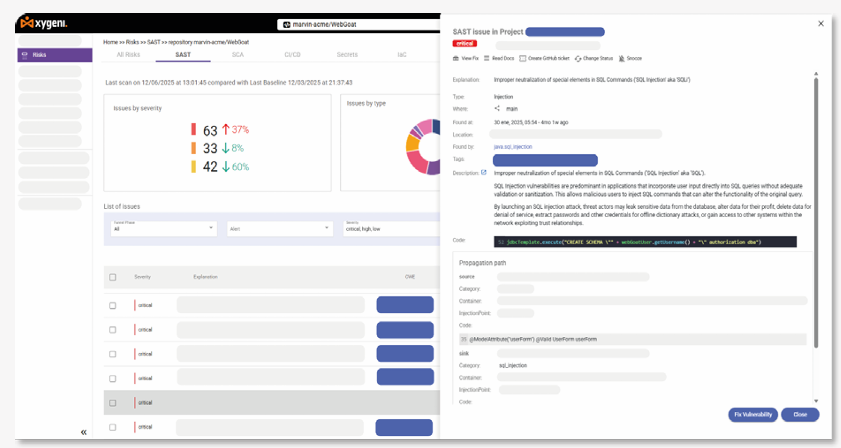Create GitHub ticket for the issue
The image size is (841, 448).
pyautogui.click(x=545, y=59)
